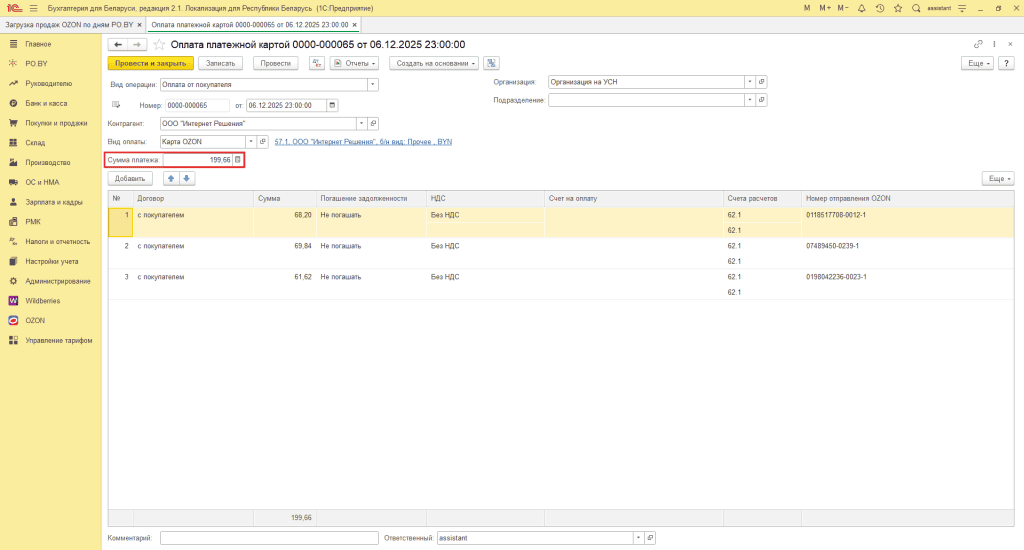Open Главное section in sidebar

tap(38, 44)
